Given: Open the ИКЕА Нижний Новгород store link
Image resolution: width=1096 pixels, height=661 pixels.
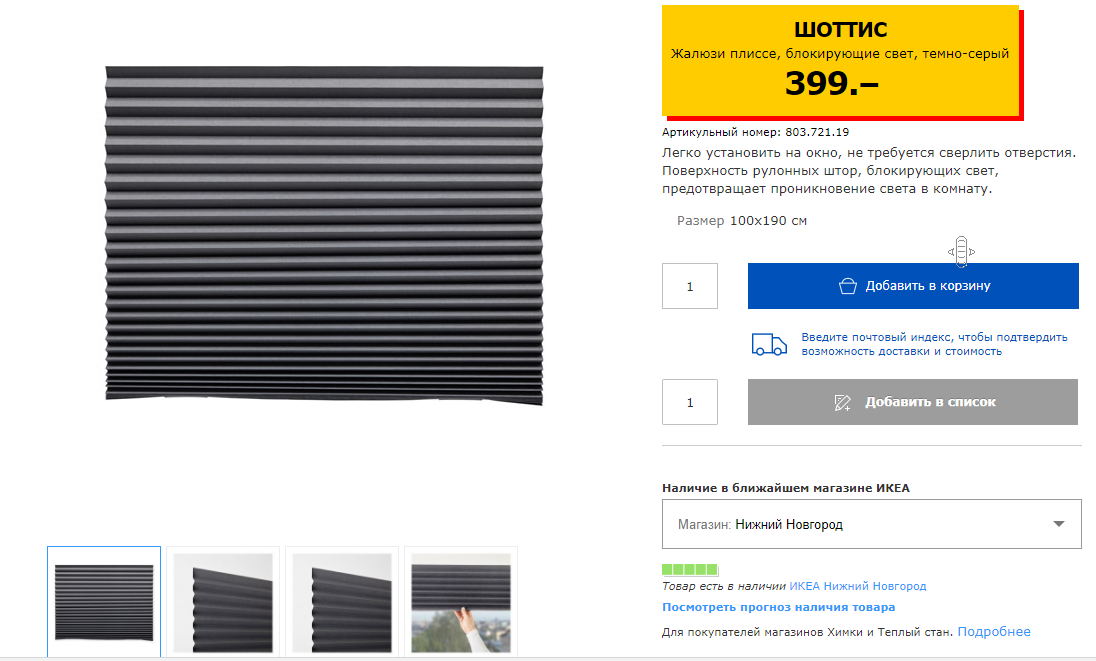Looking at the screenshot, I should pos(858,586).
